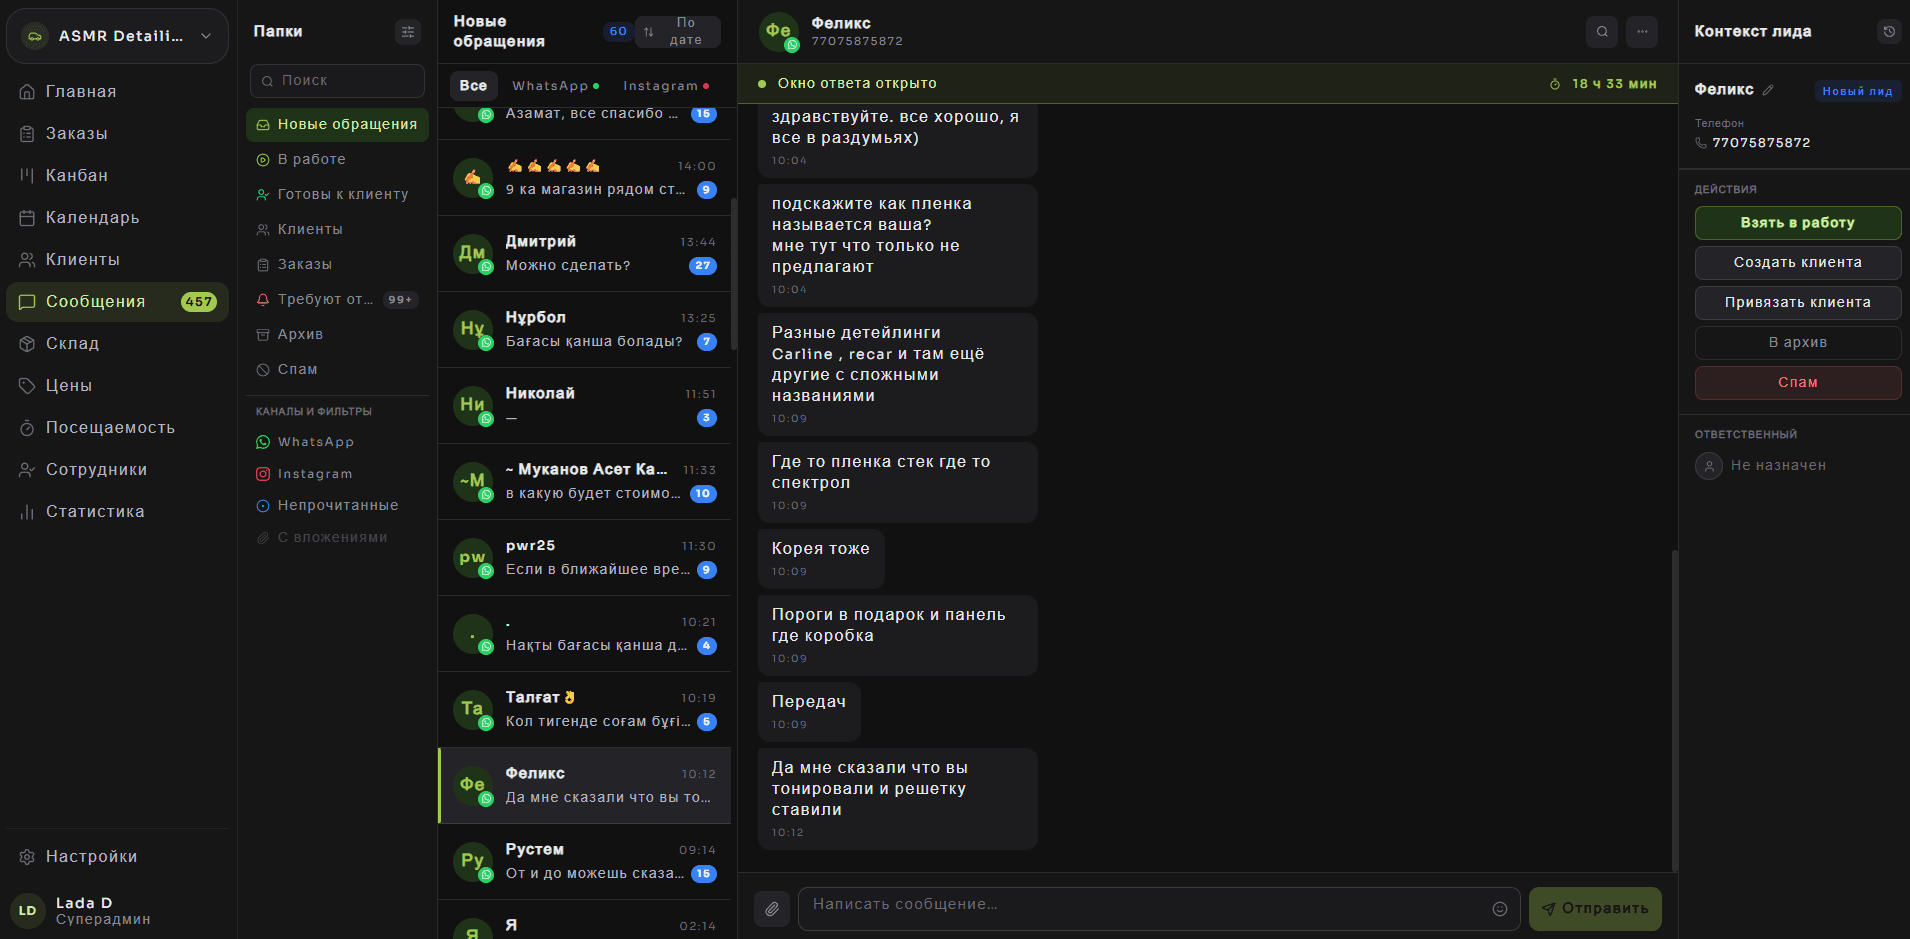1910x939 pixels.
Task: Switch to the Все tab
Action: click(473, 86)
